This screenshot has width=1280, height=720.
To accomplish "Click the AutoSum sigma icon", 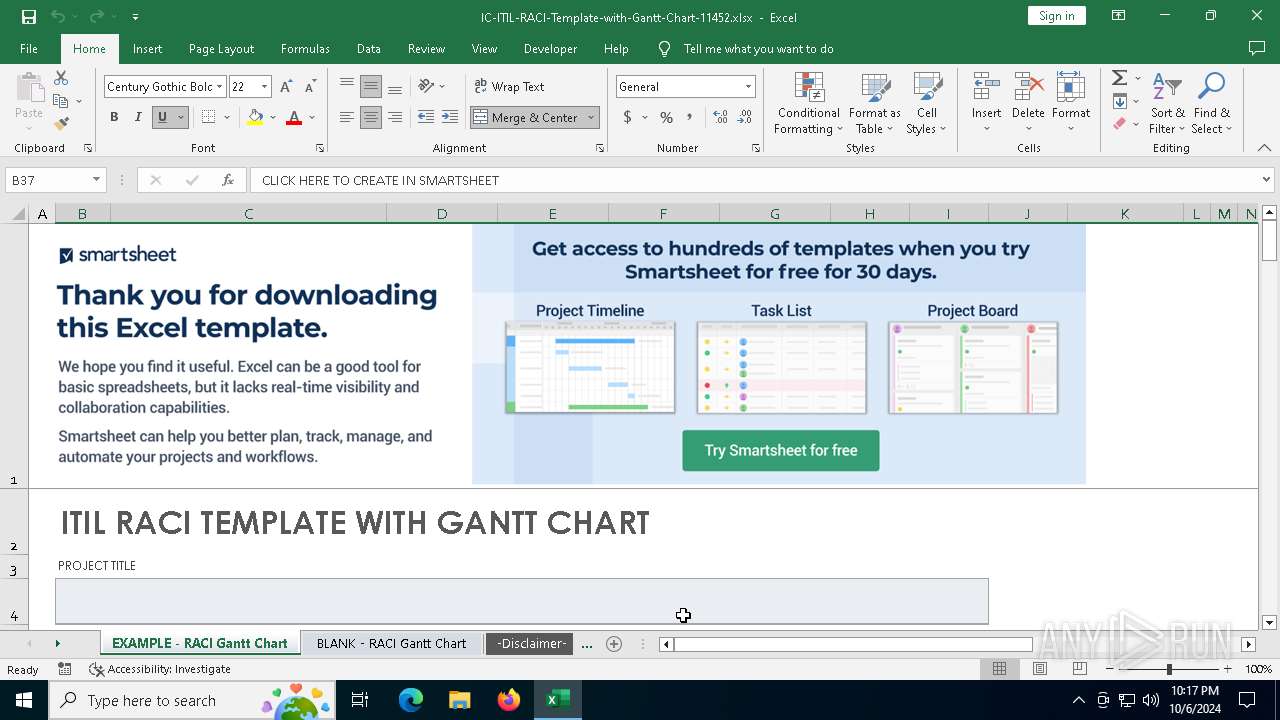I will pyautogui.click(x=1120, y=78).
